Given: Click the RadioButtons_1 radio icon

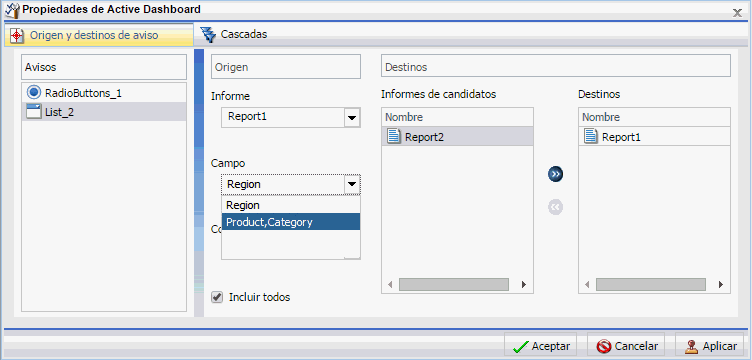Looking at the screenshot, I should coord(34,93).
